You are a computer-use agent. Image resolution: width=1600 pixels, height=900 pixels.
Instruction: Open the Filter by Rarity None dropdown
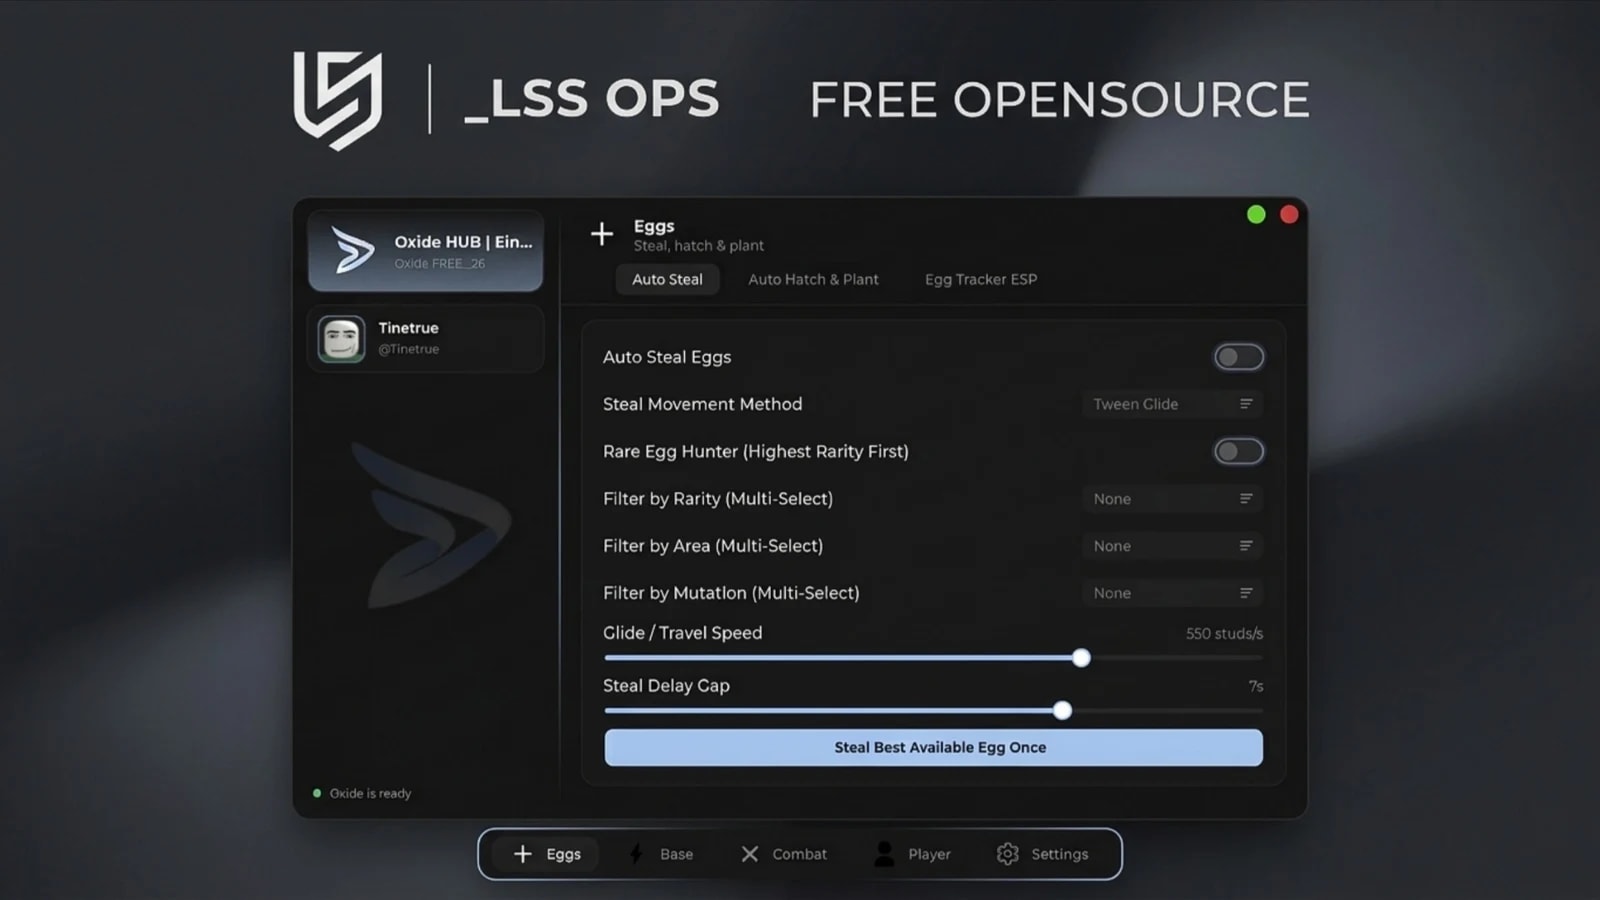coord(1172,498)
